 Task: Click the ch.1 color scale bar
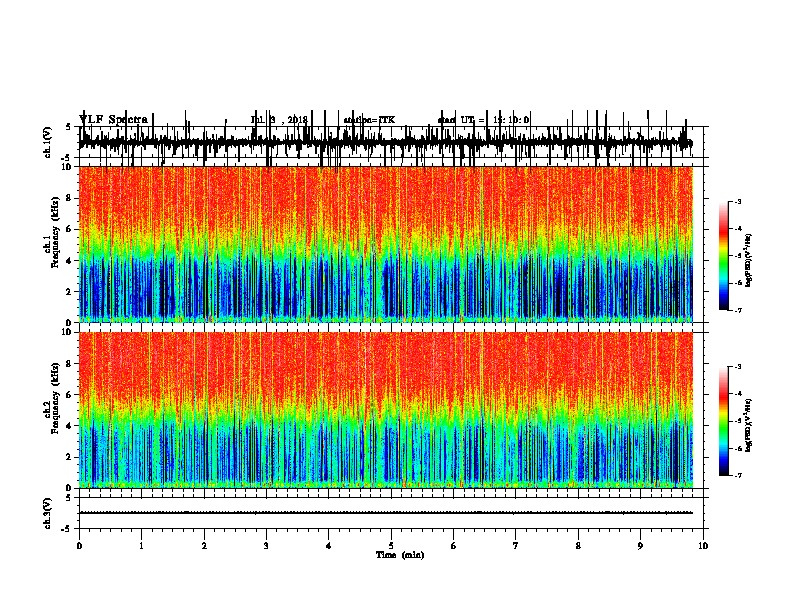click(724, 256)
